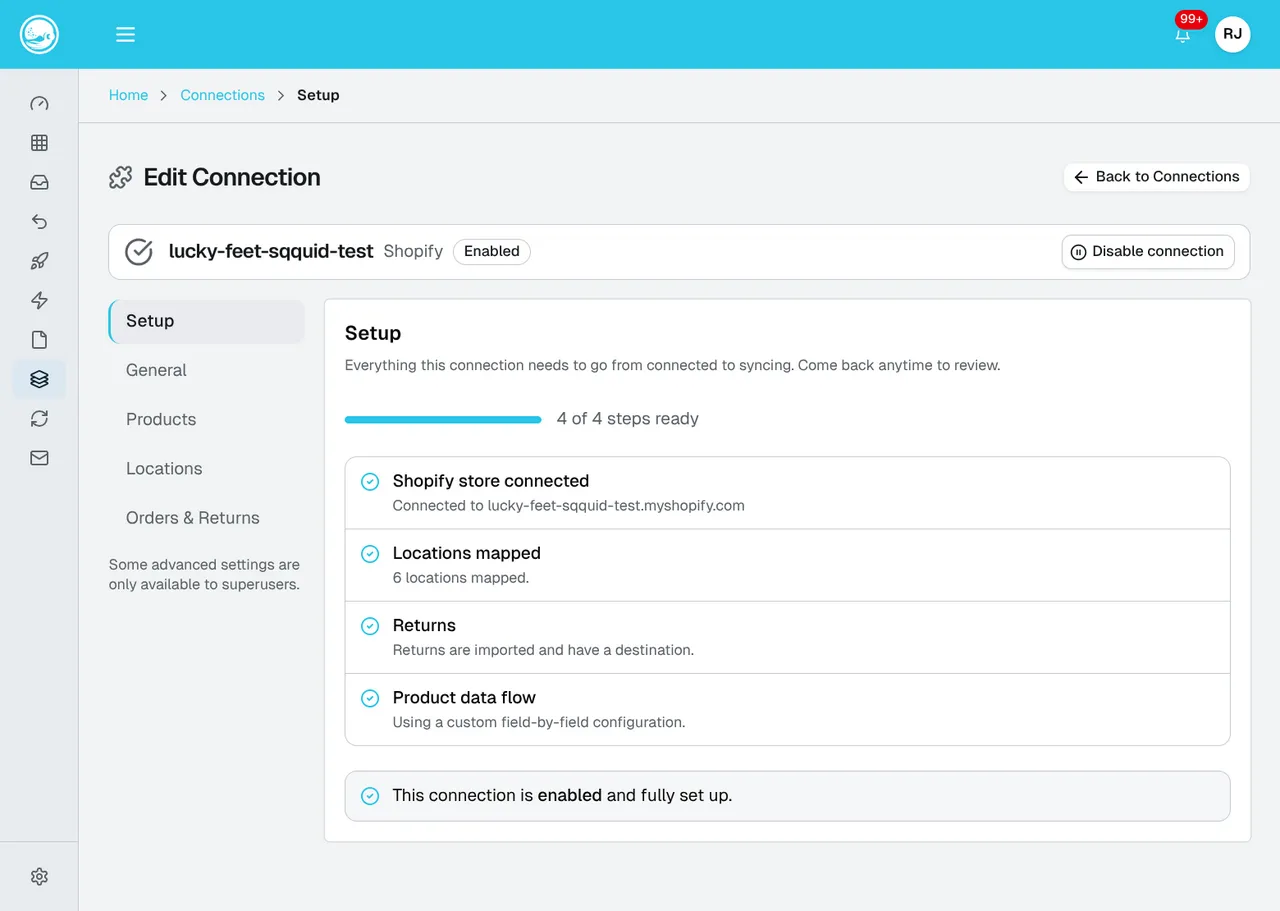The width and height of the screenshot is (1280, 911).
Task: Open the settings gear in sidebar
Action: pos(39,877)
